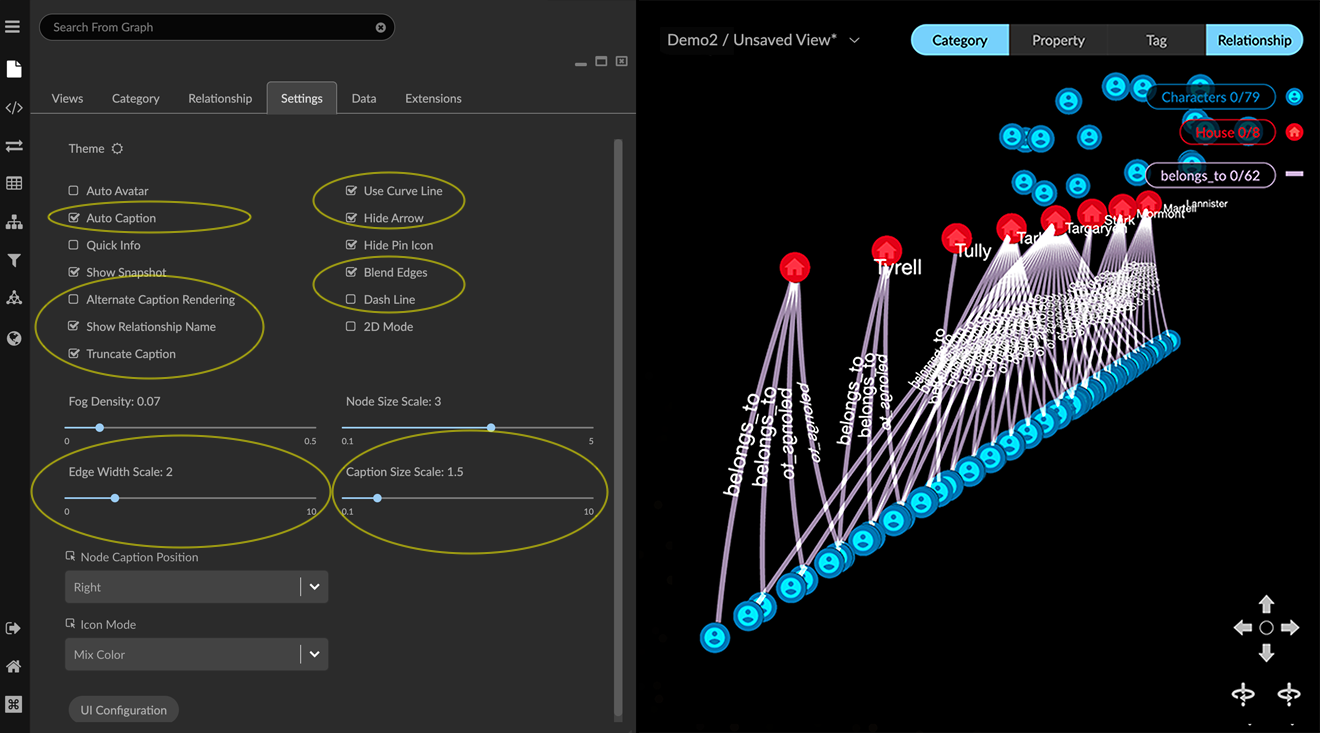This screenshot has width=1320, height=733.
Task: Enable the Auto Avatar checkbox
Action: click(x=73, y=191)
